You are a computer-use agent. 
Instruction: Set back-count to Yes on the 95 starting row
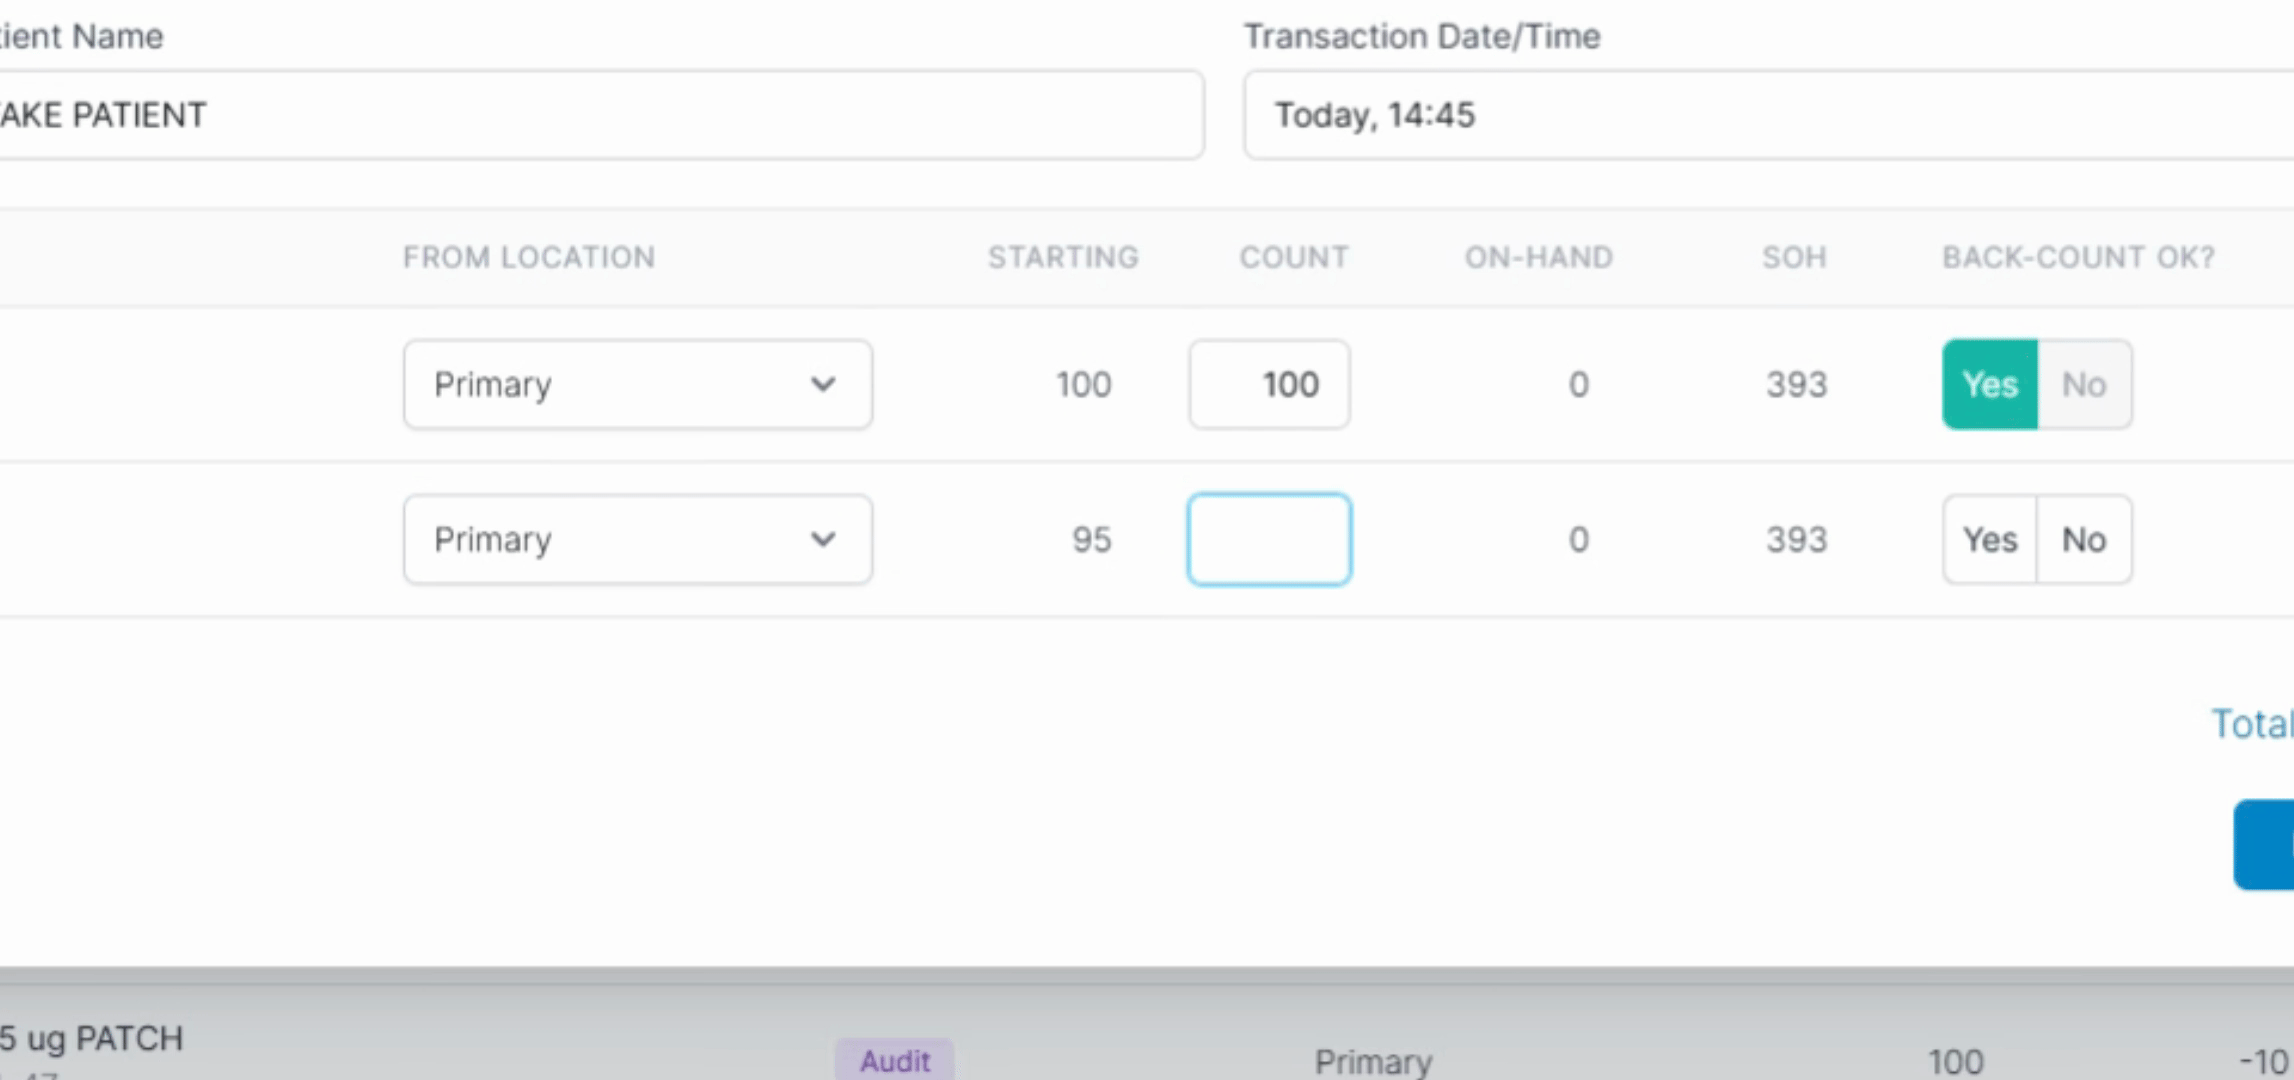tap(1989, 539)
